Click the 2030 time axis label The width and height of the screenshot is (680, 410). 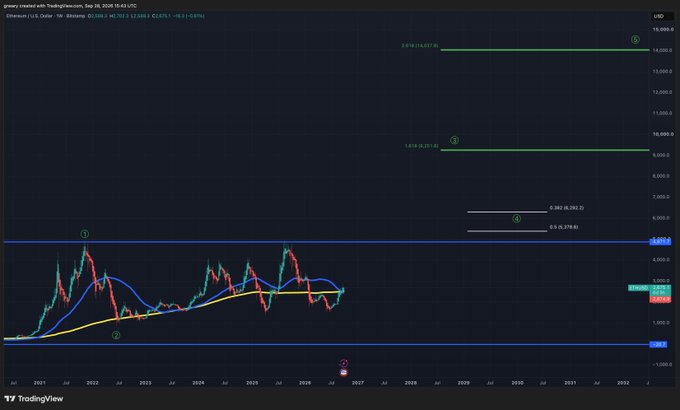pyautogui.click(x=517, y=383)
